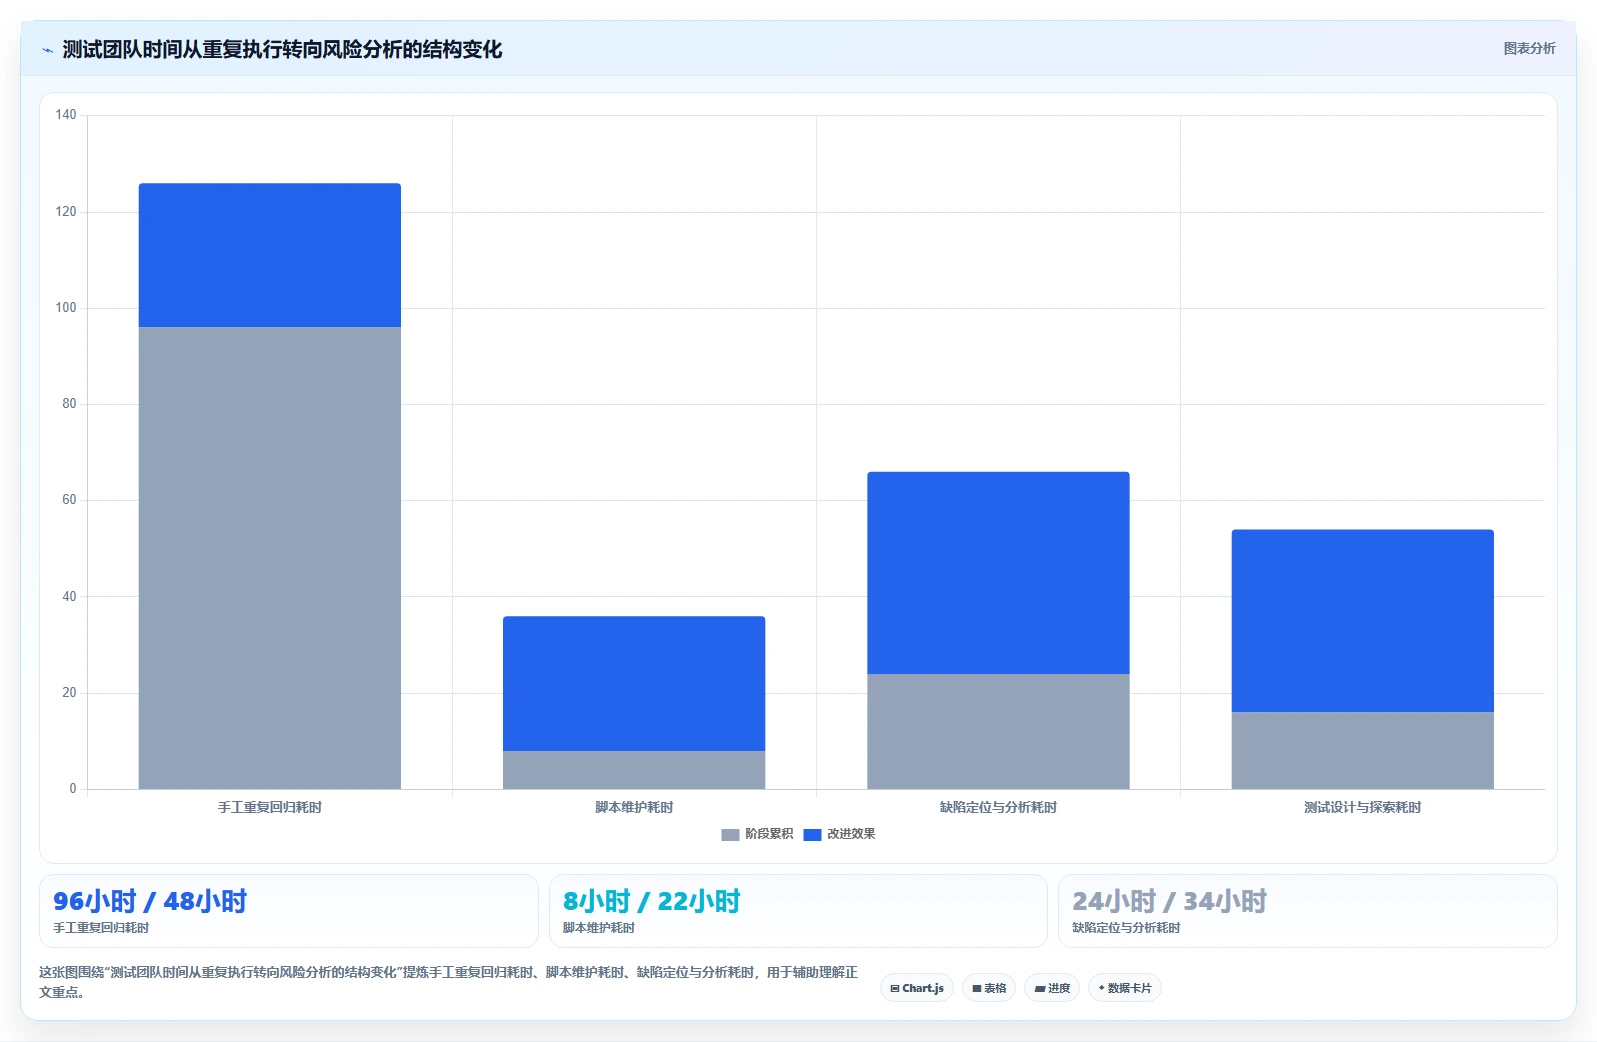Click the Chart.js tag chip
Viewport: 1597px width, 1042px height.
pyautogui.click(x=917, y=988)
